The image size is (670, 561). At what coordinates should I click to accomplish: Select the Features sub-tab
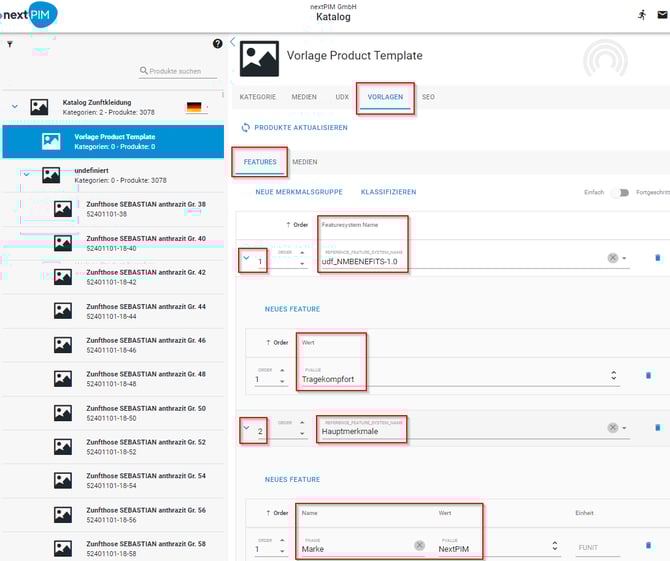(260, 162)
